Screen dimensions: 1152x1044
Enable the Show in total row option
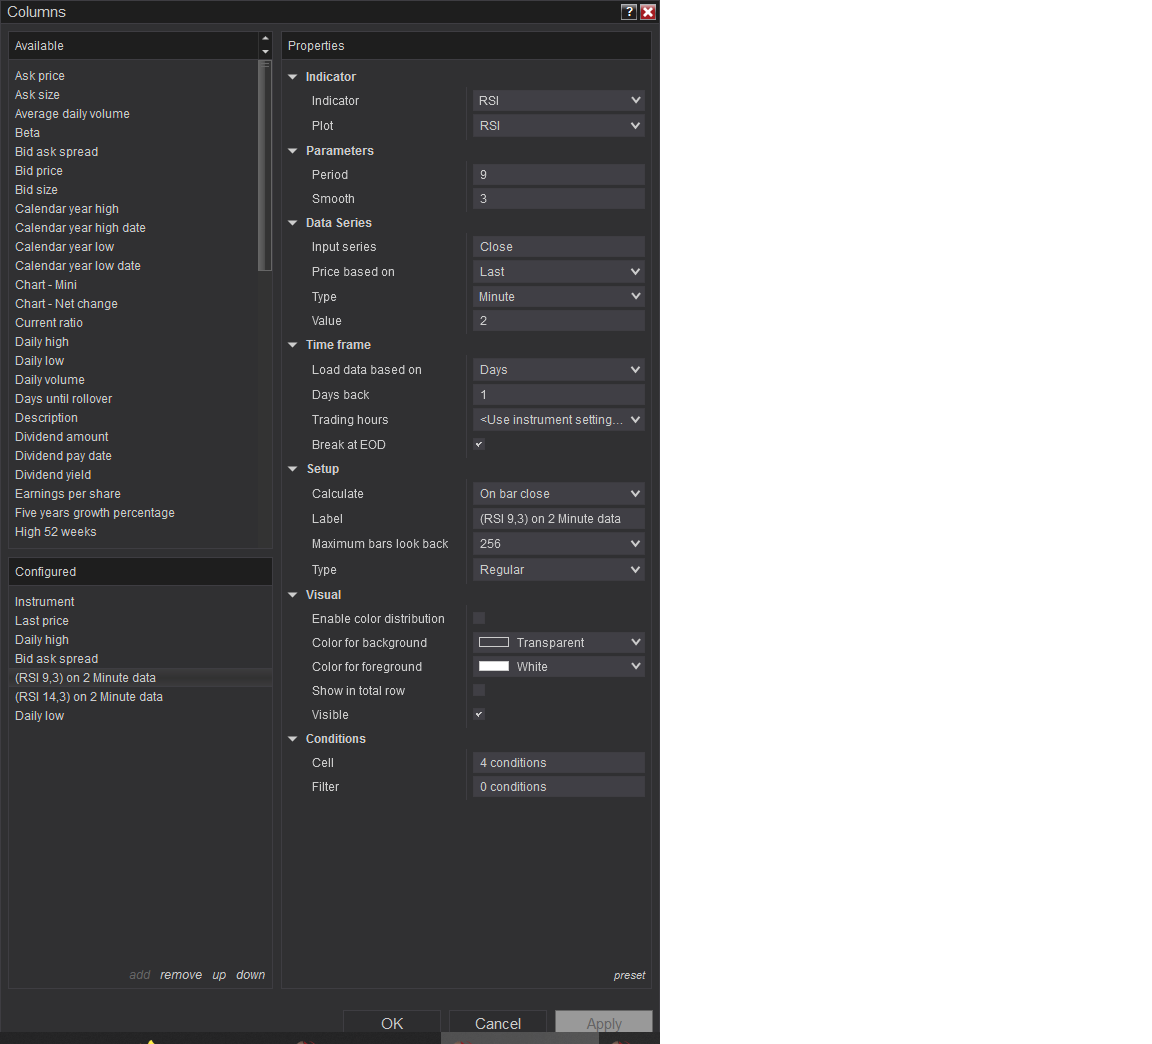[x=478, y=690]
